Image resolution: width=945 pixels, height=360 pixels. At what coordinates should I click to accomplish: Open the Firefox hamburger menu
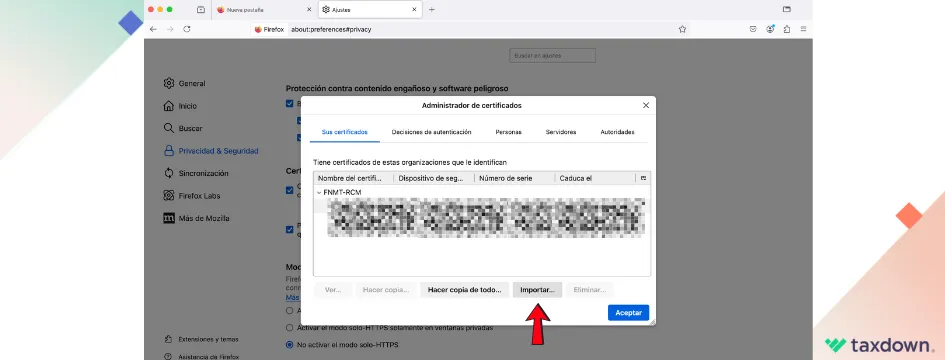point(803,29)
